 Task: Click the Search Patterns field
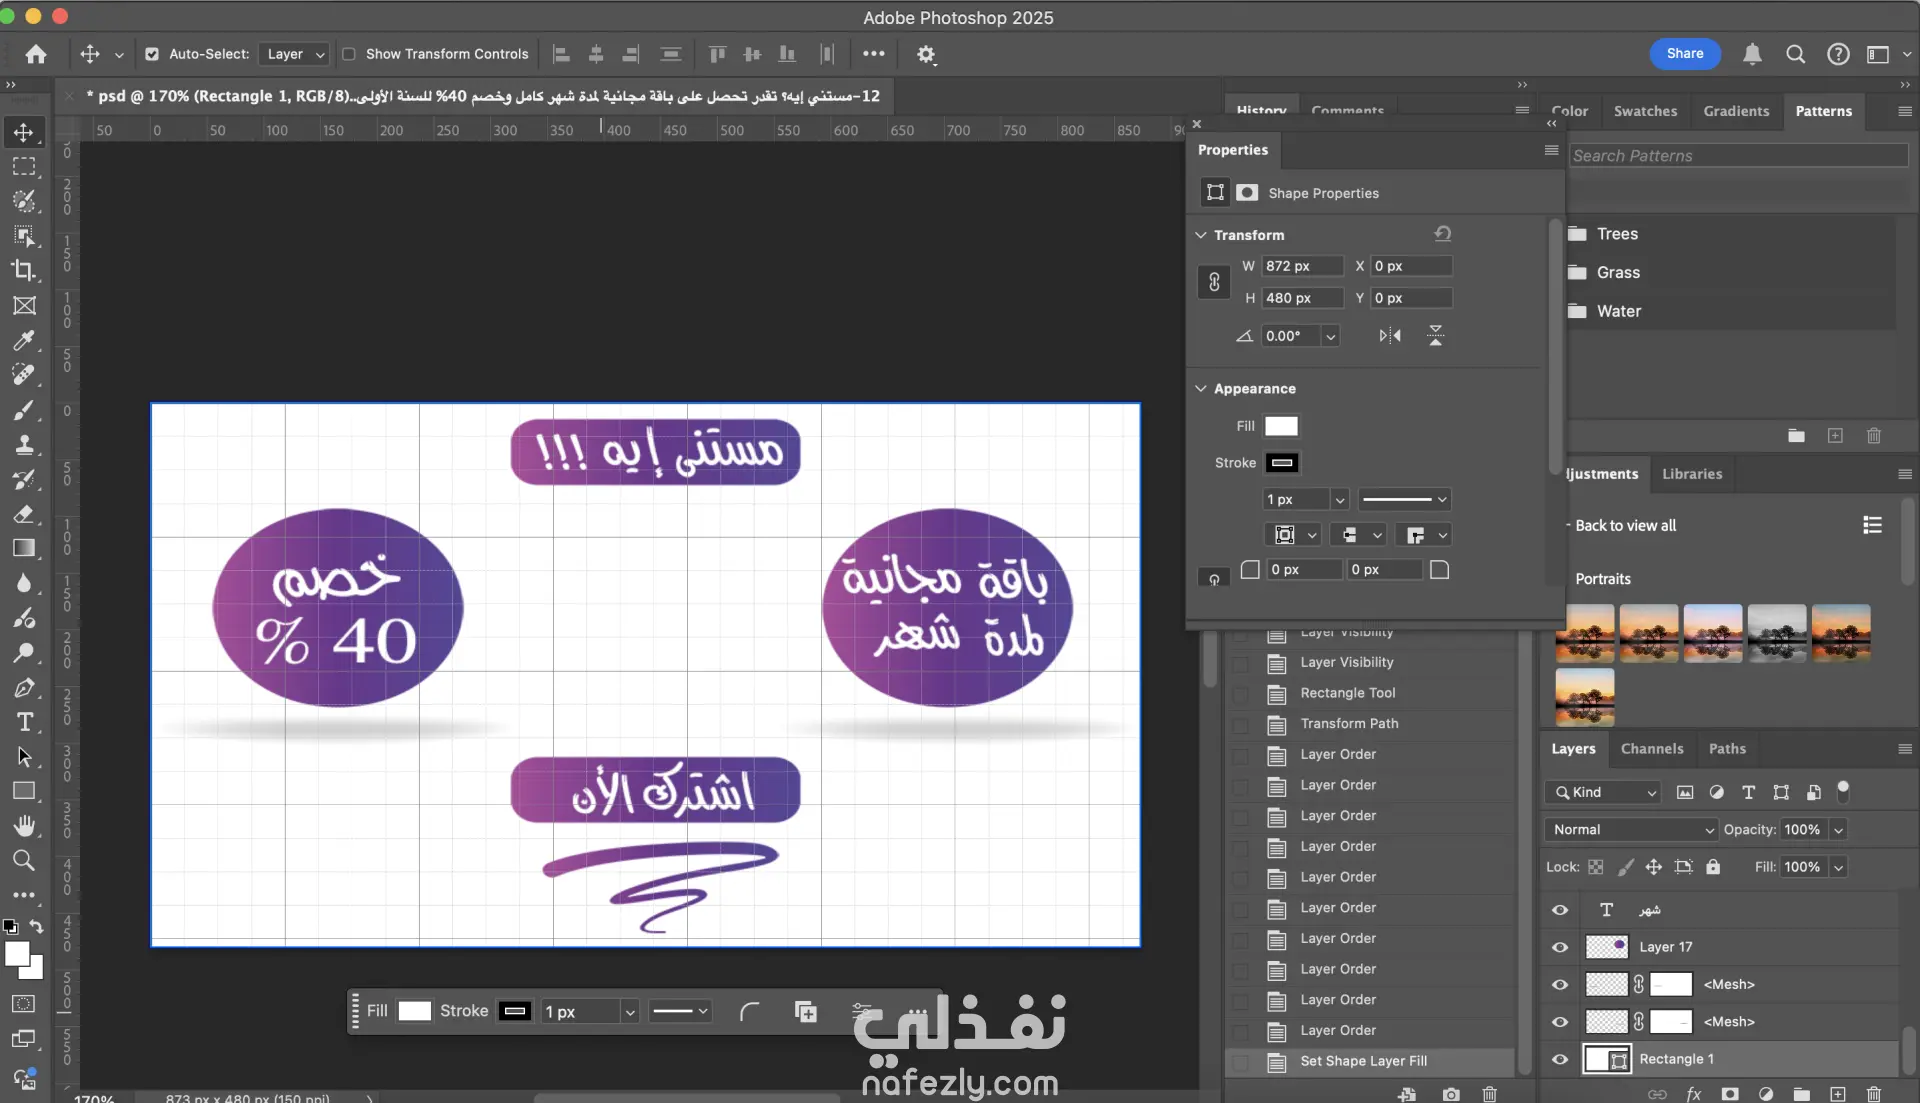(1738, 156)
